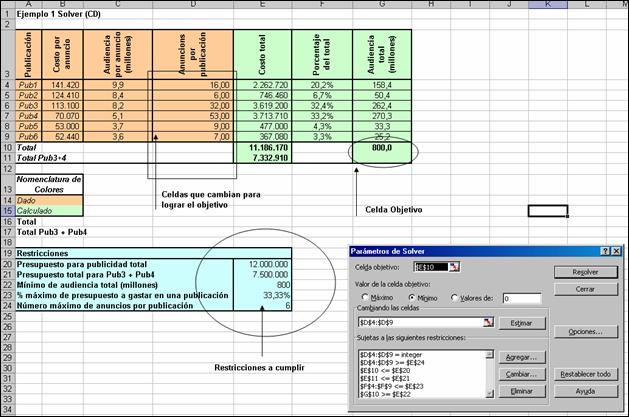629x417 pixels.
Task: Close the Parámetros de Solver dialog with X
Action: [x=617, y=249]
